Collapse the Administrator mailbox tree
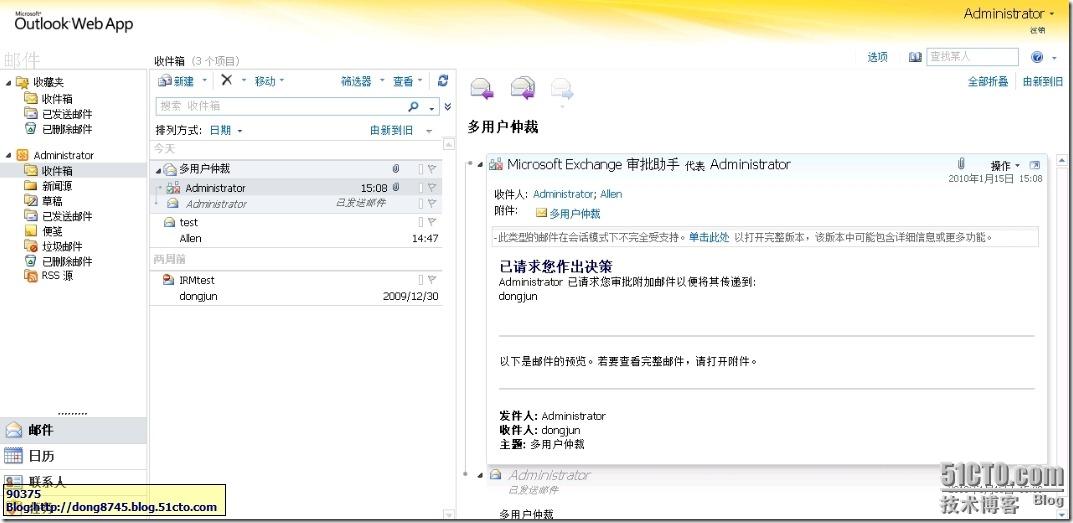The image size is (1073, 523). [8, 155]
